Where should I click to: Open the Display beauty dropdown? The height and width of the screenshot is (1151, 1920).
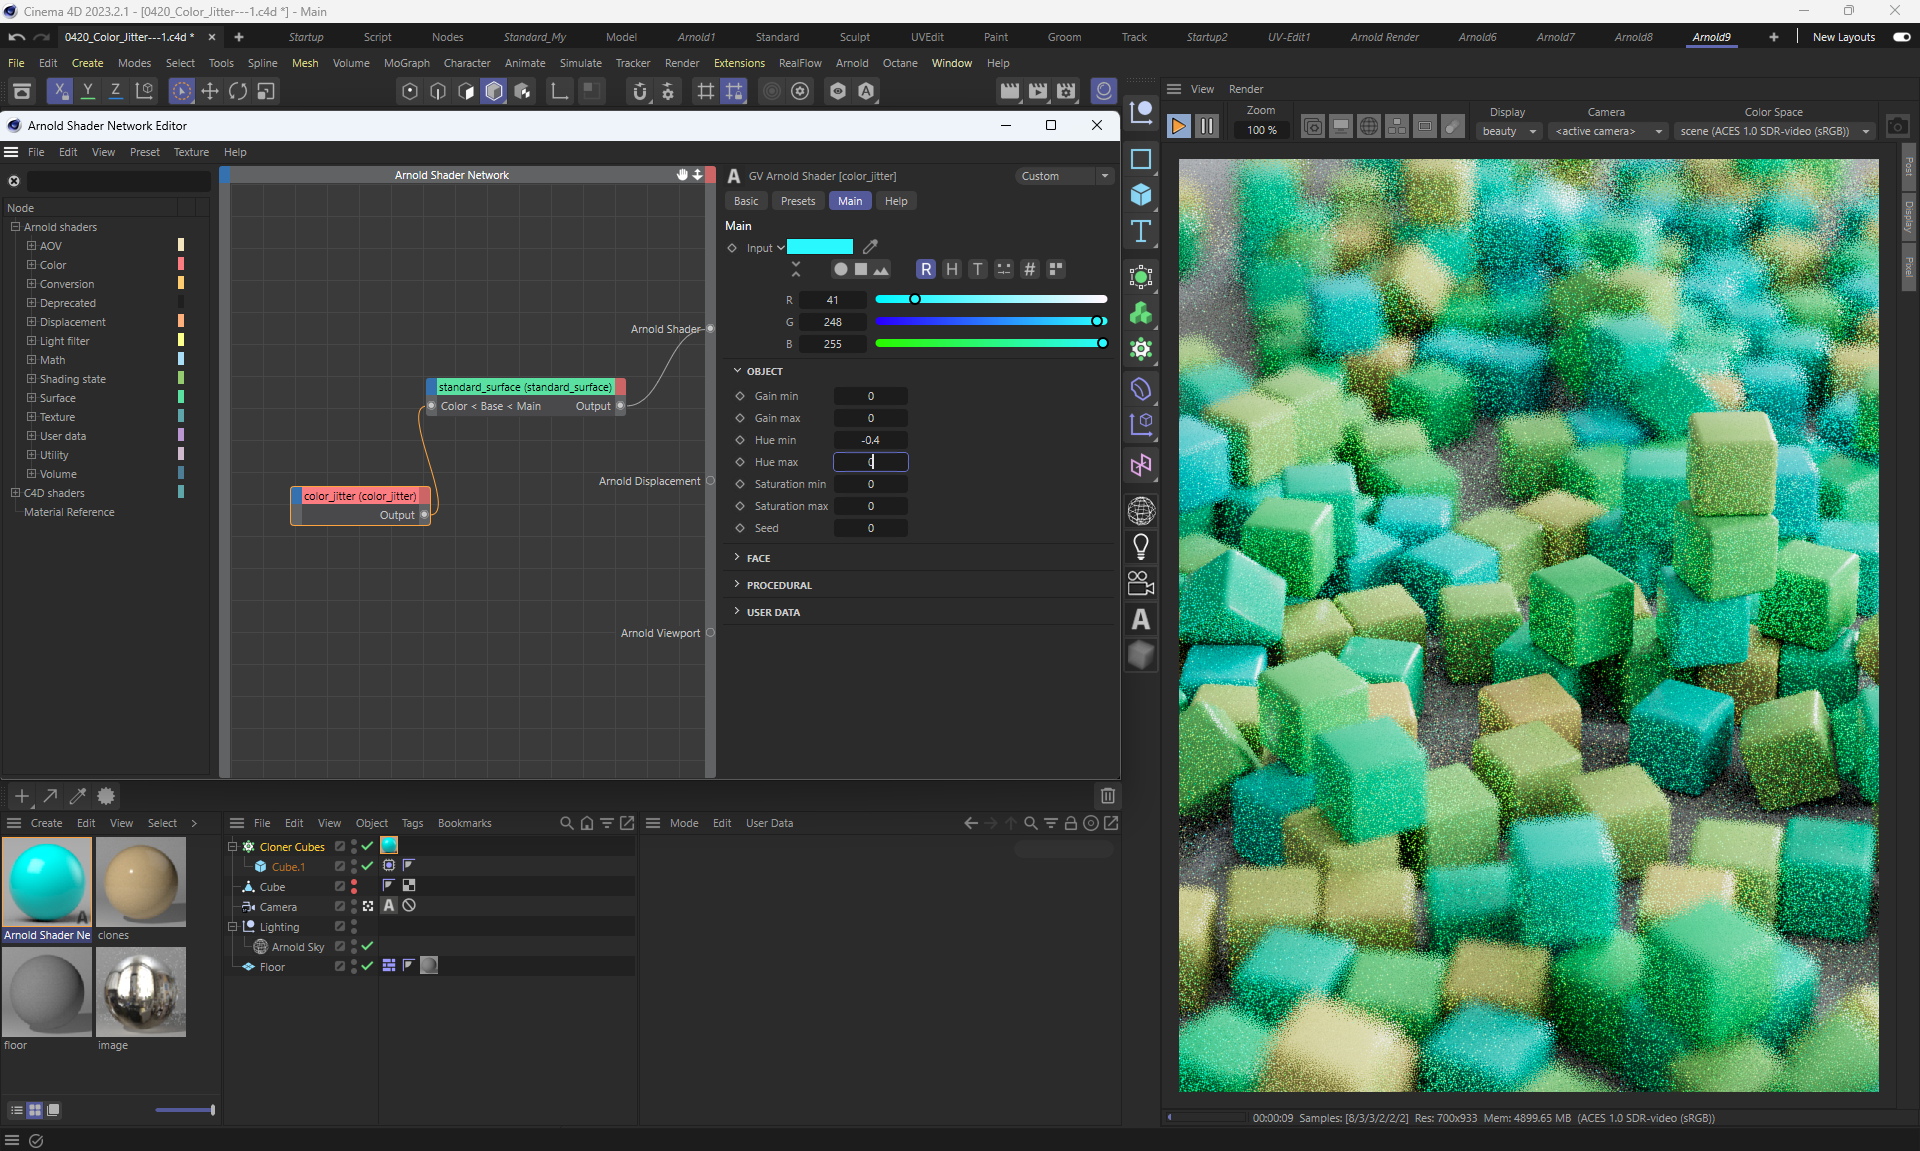click(1509, 131)
